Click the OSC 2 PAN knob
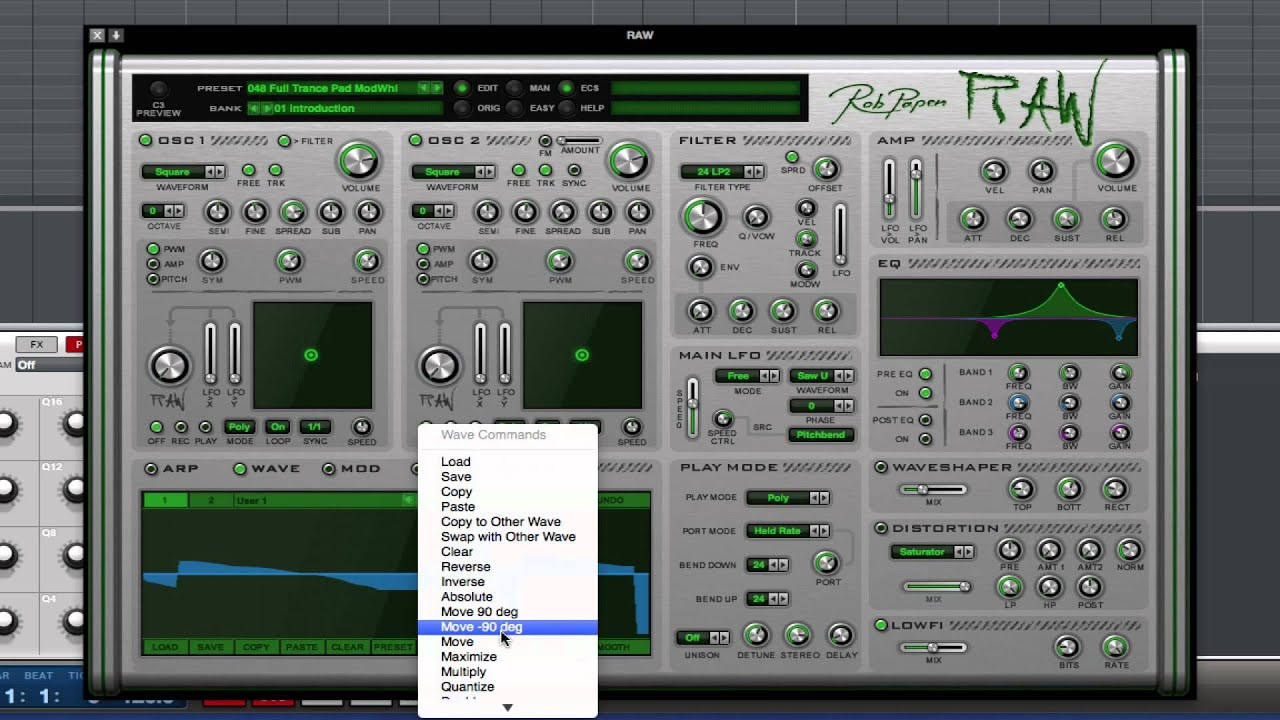 (638, 212)
